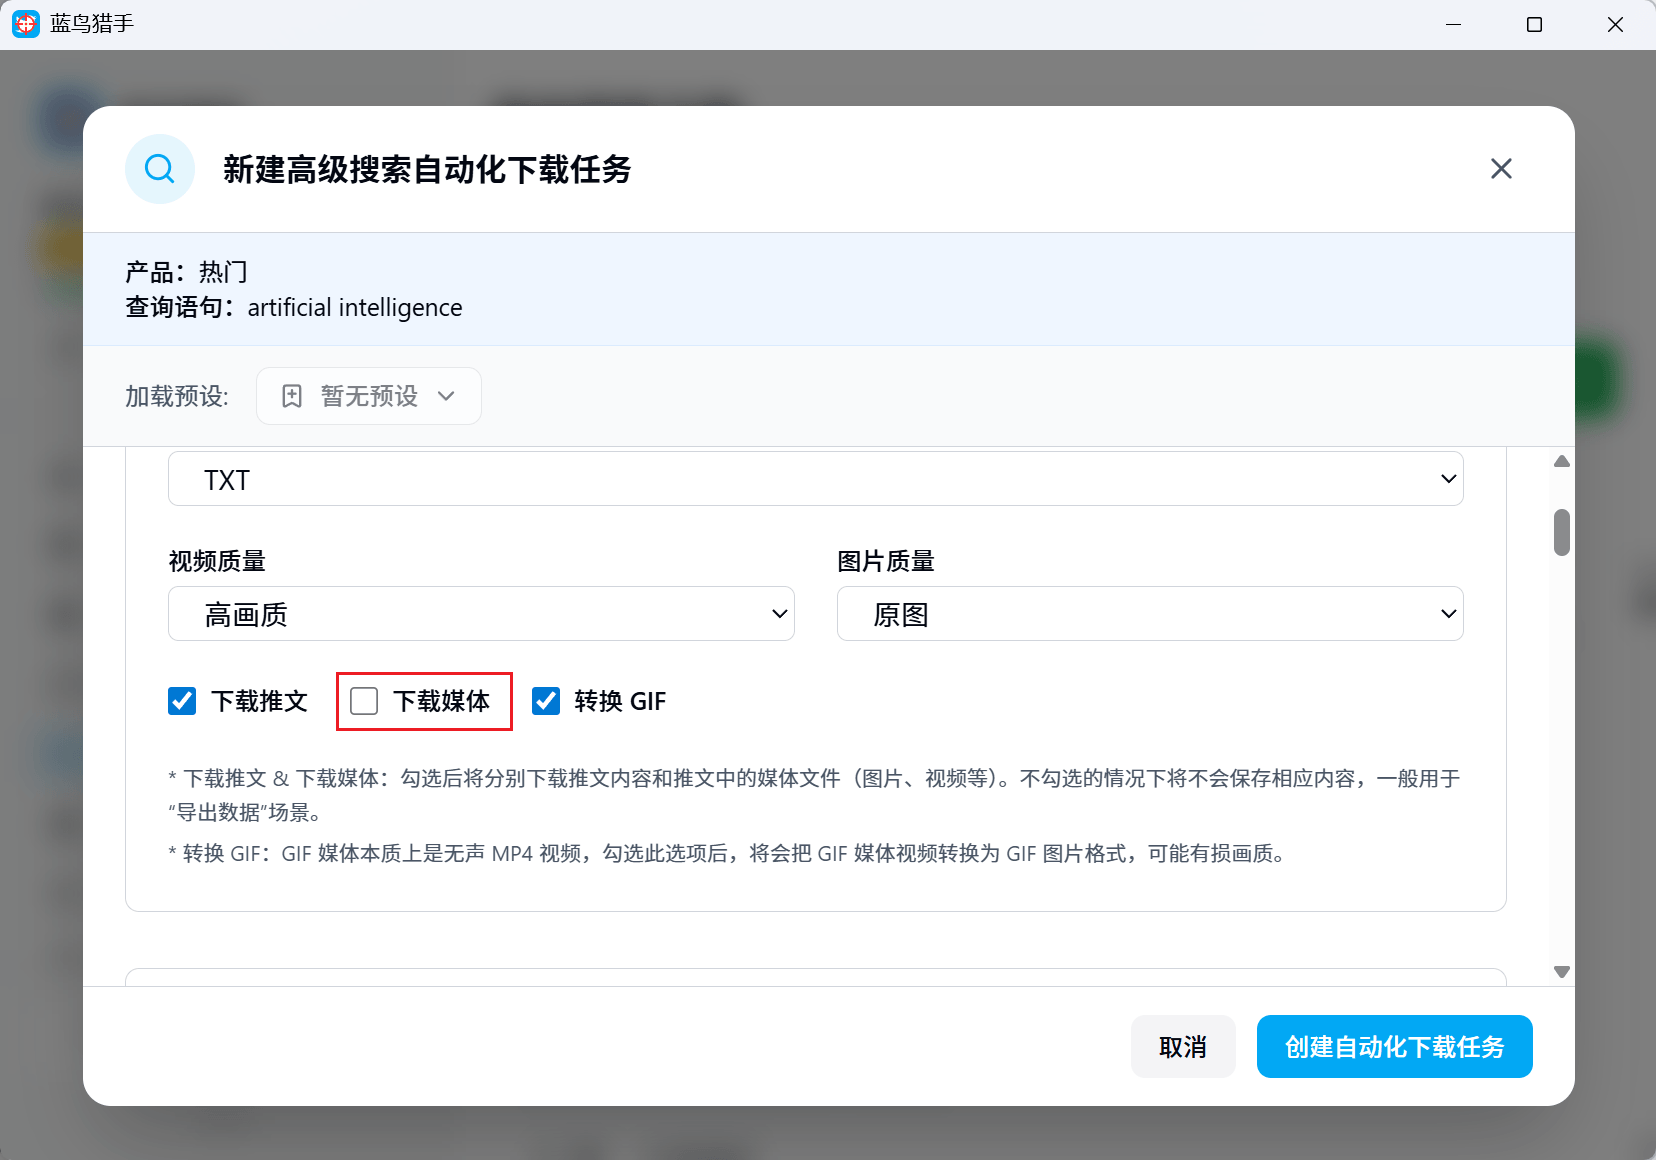Click the 取消 button
The width and height of the screenshot is (1656, 1160).
[x=1183, y=1047]
